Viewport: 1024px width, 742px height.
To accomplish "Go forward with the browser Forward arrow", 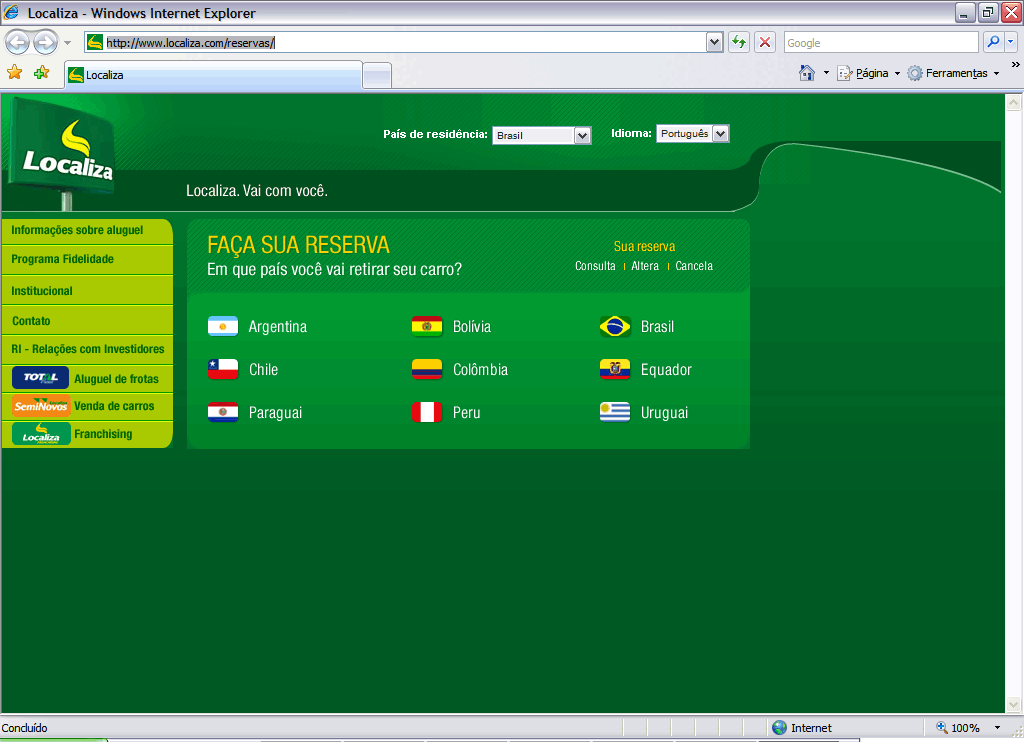I will click(45, 42).
